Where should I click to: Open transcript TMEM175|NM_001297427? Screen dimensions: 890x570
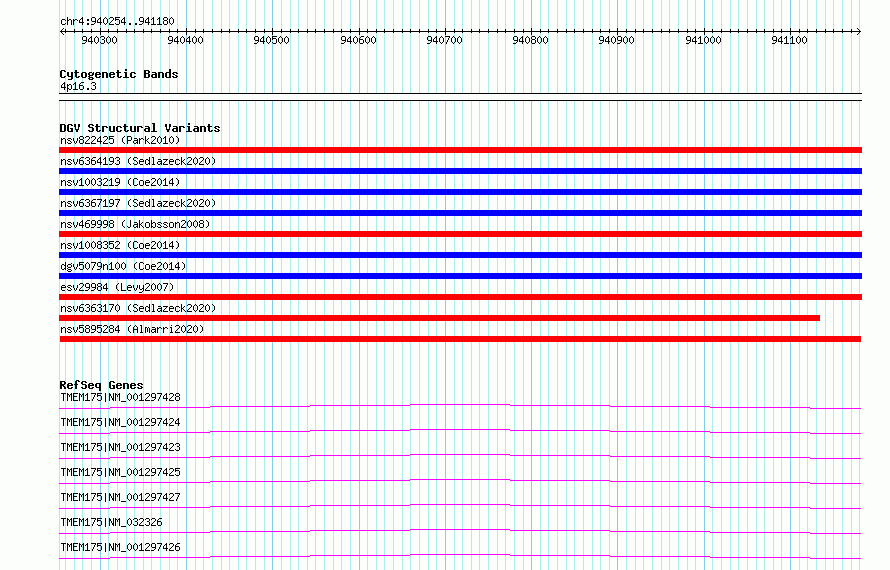[120, 497]
